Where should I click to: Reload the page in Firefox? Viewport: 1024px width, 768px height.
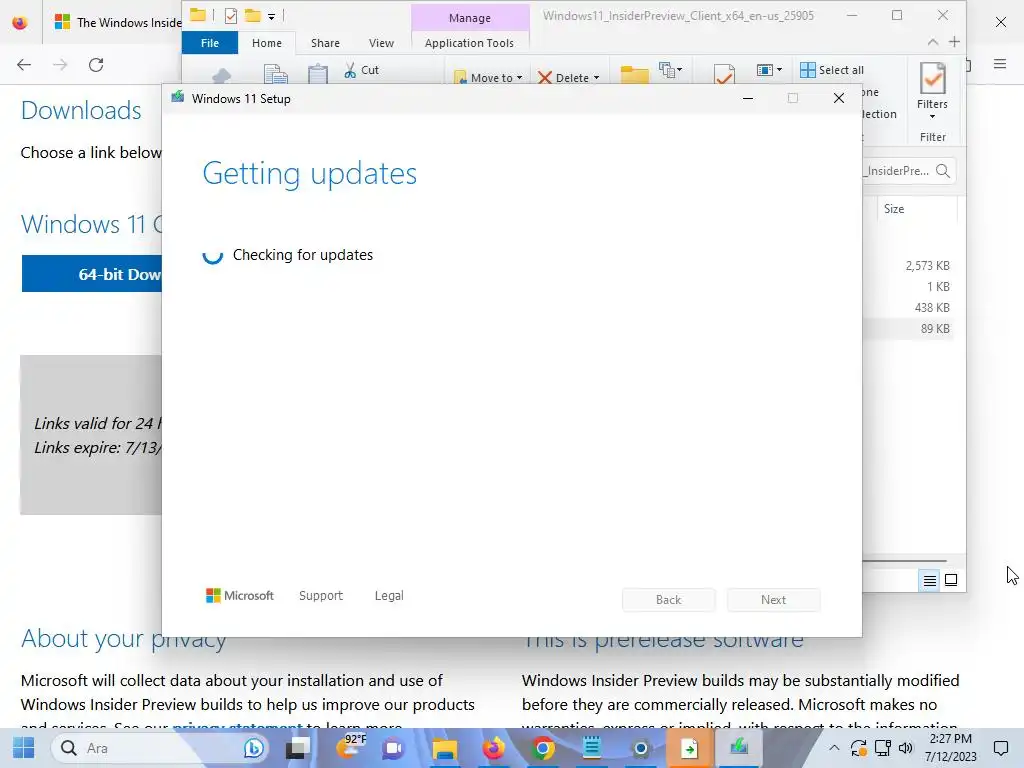[x=96, y=65]
